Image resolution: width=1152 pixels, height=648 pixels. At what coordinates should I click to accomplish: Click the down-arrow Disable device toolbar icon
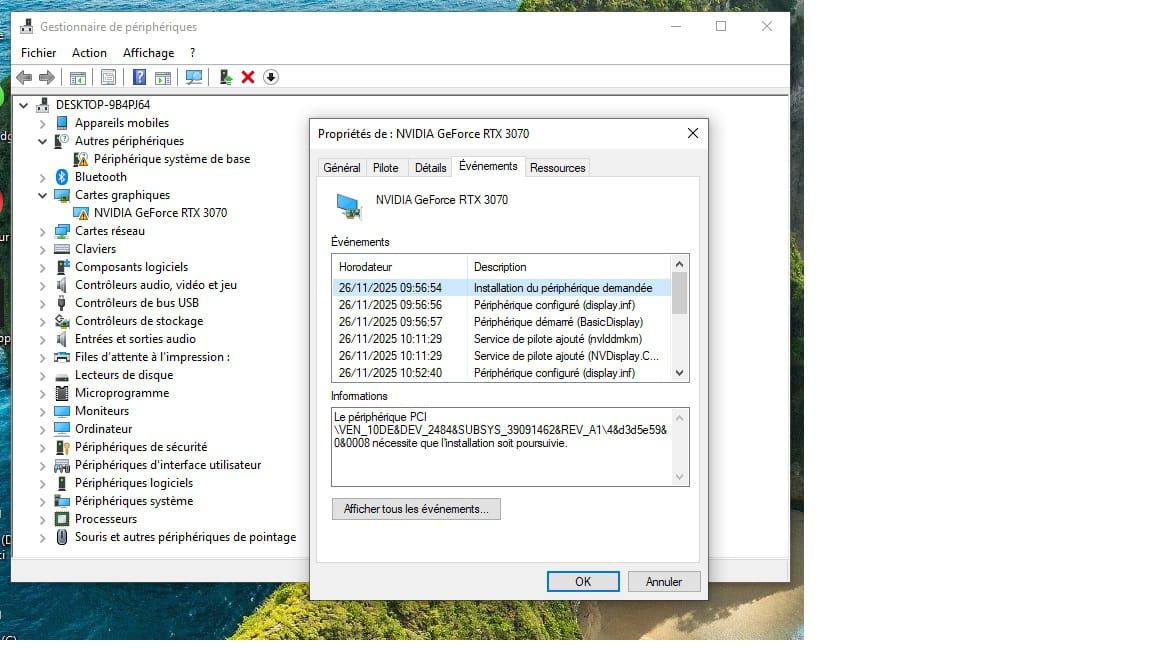pos(271,77)
